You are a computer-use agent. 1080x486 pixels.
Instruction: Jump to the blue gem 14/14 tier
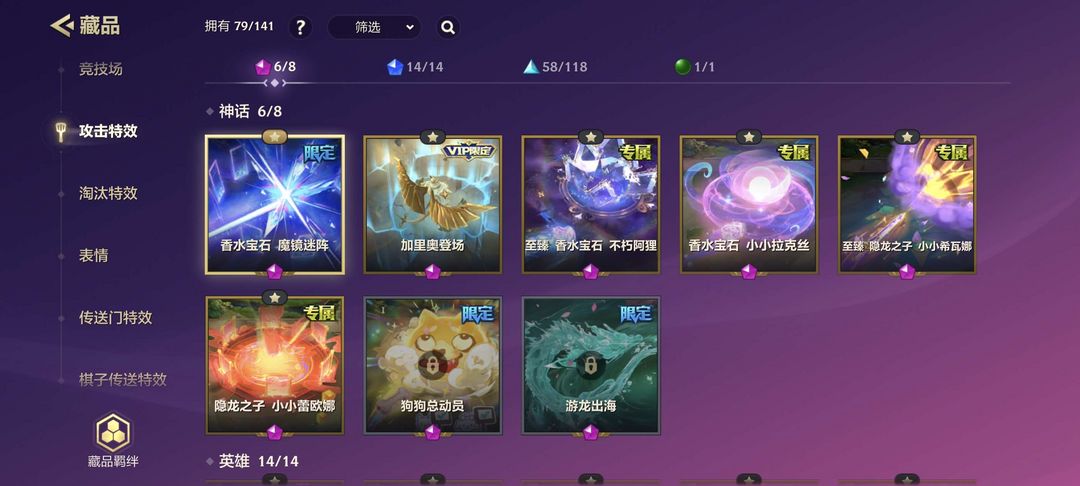tap(415, 67)
